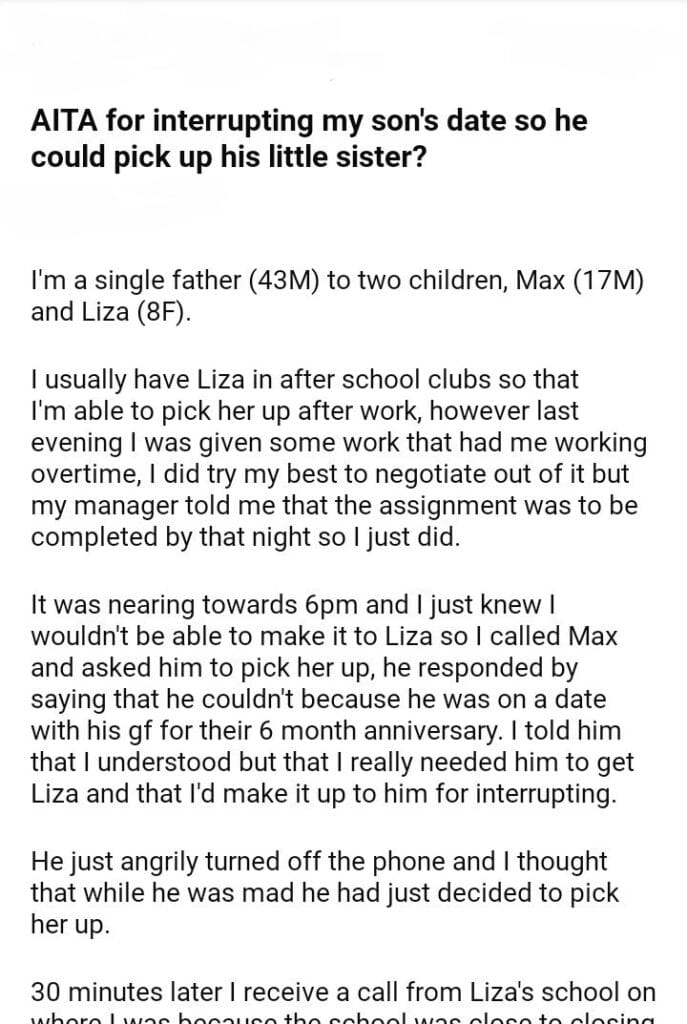Click the line "I usually have Liza in after school clubs"

coord(305,381)
